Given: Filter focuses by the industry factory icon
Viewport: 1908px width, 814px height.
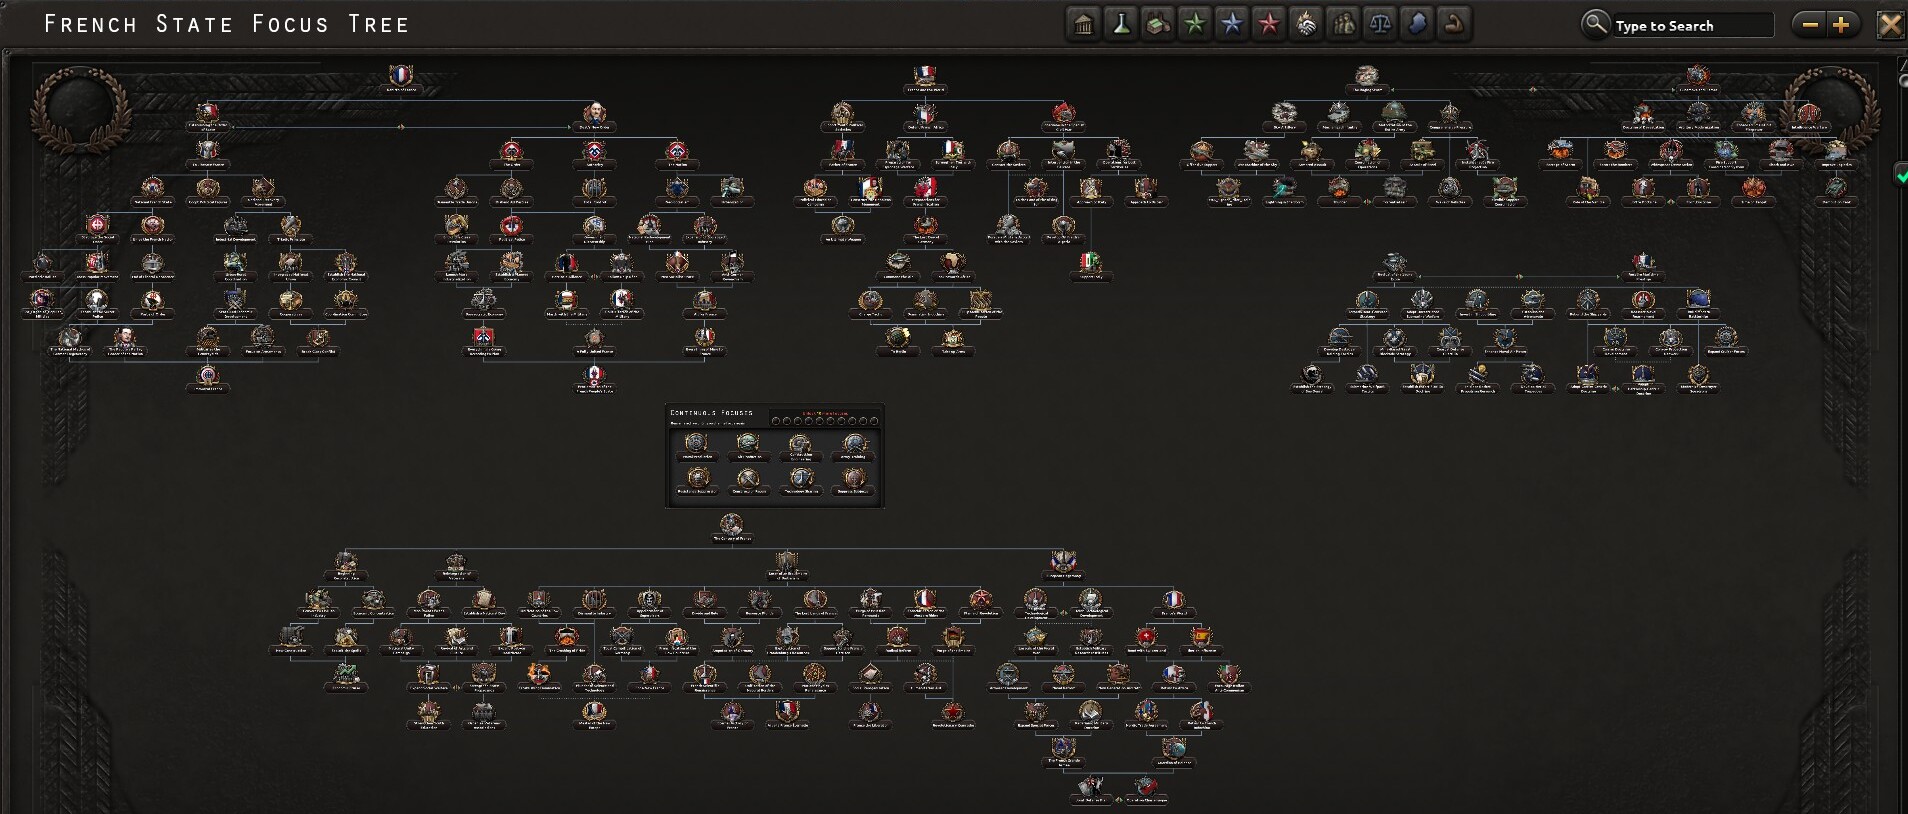Looking at the screenshot, I should (x=1158, y=24).
